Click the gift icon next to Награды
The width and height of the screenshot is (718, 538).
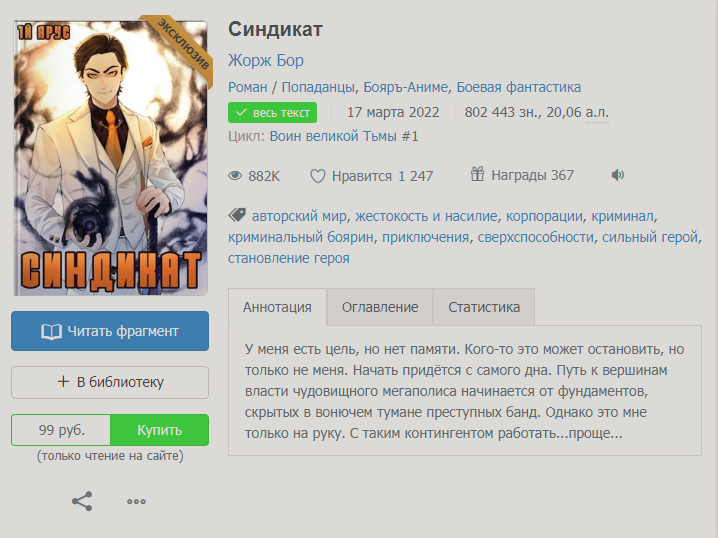tap(477, 174)
